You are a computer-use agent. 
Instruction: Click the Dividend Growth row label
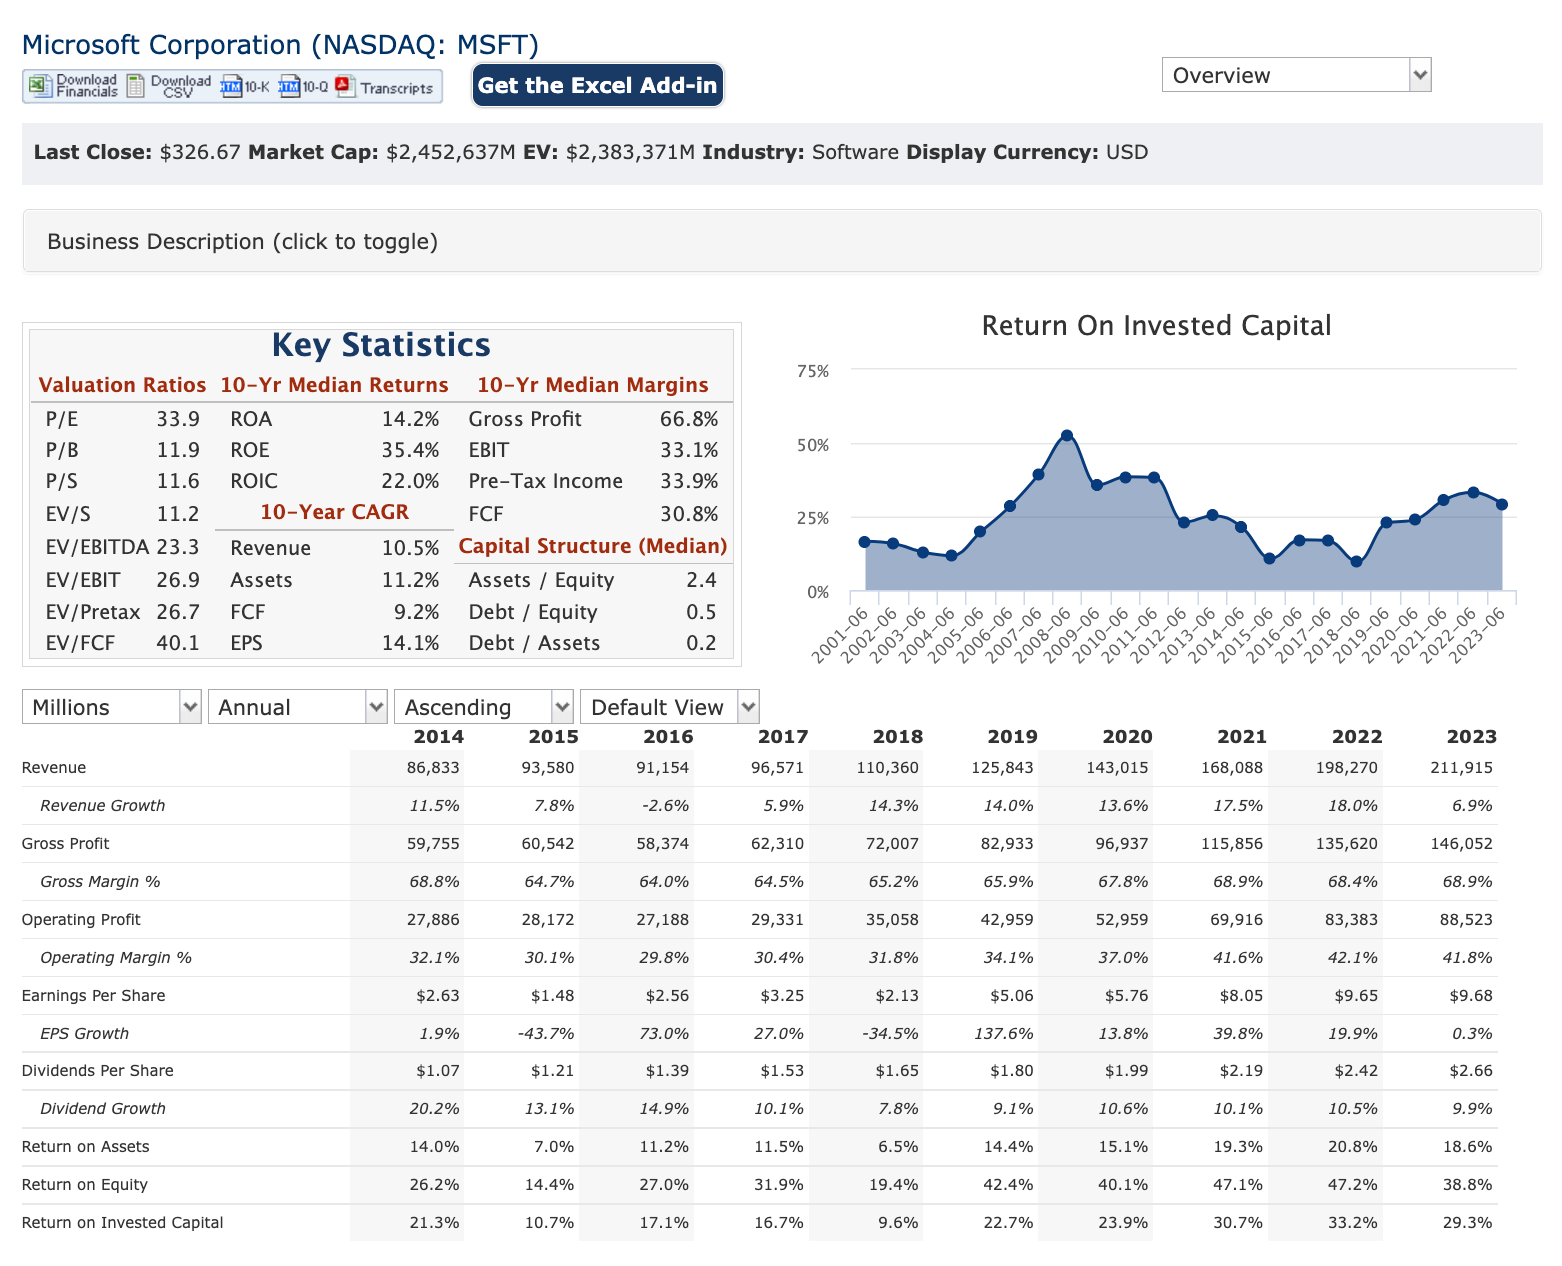[x=103, y=1109]
